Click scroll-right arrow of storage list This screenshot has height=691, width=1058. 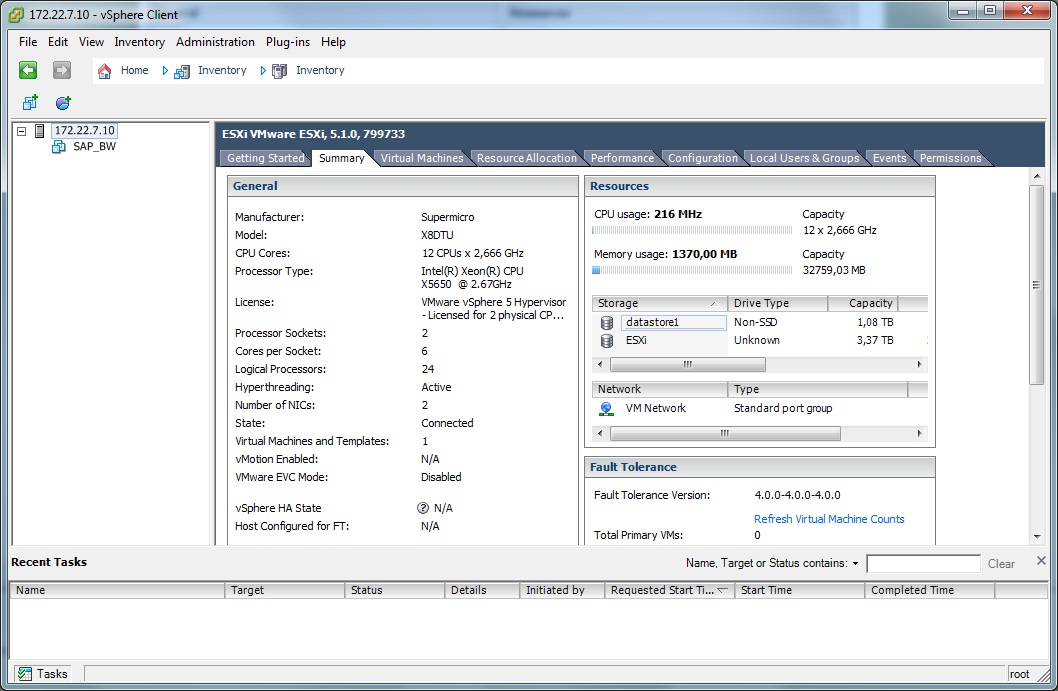click(920, 364)
